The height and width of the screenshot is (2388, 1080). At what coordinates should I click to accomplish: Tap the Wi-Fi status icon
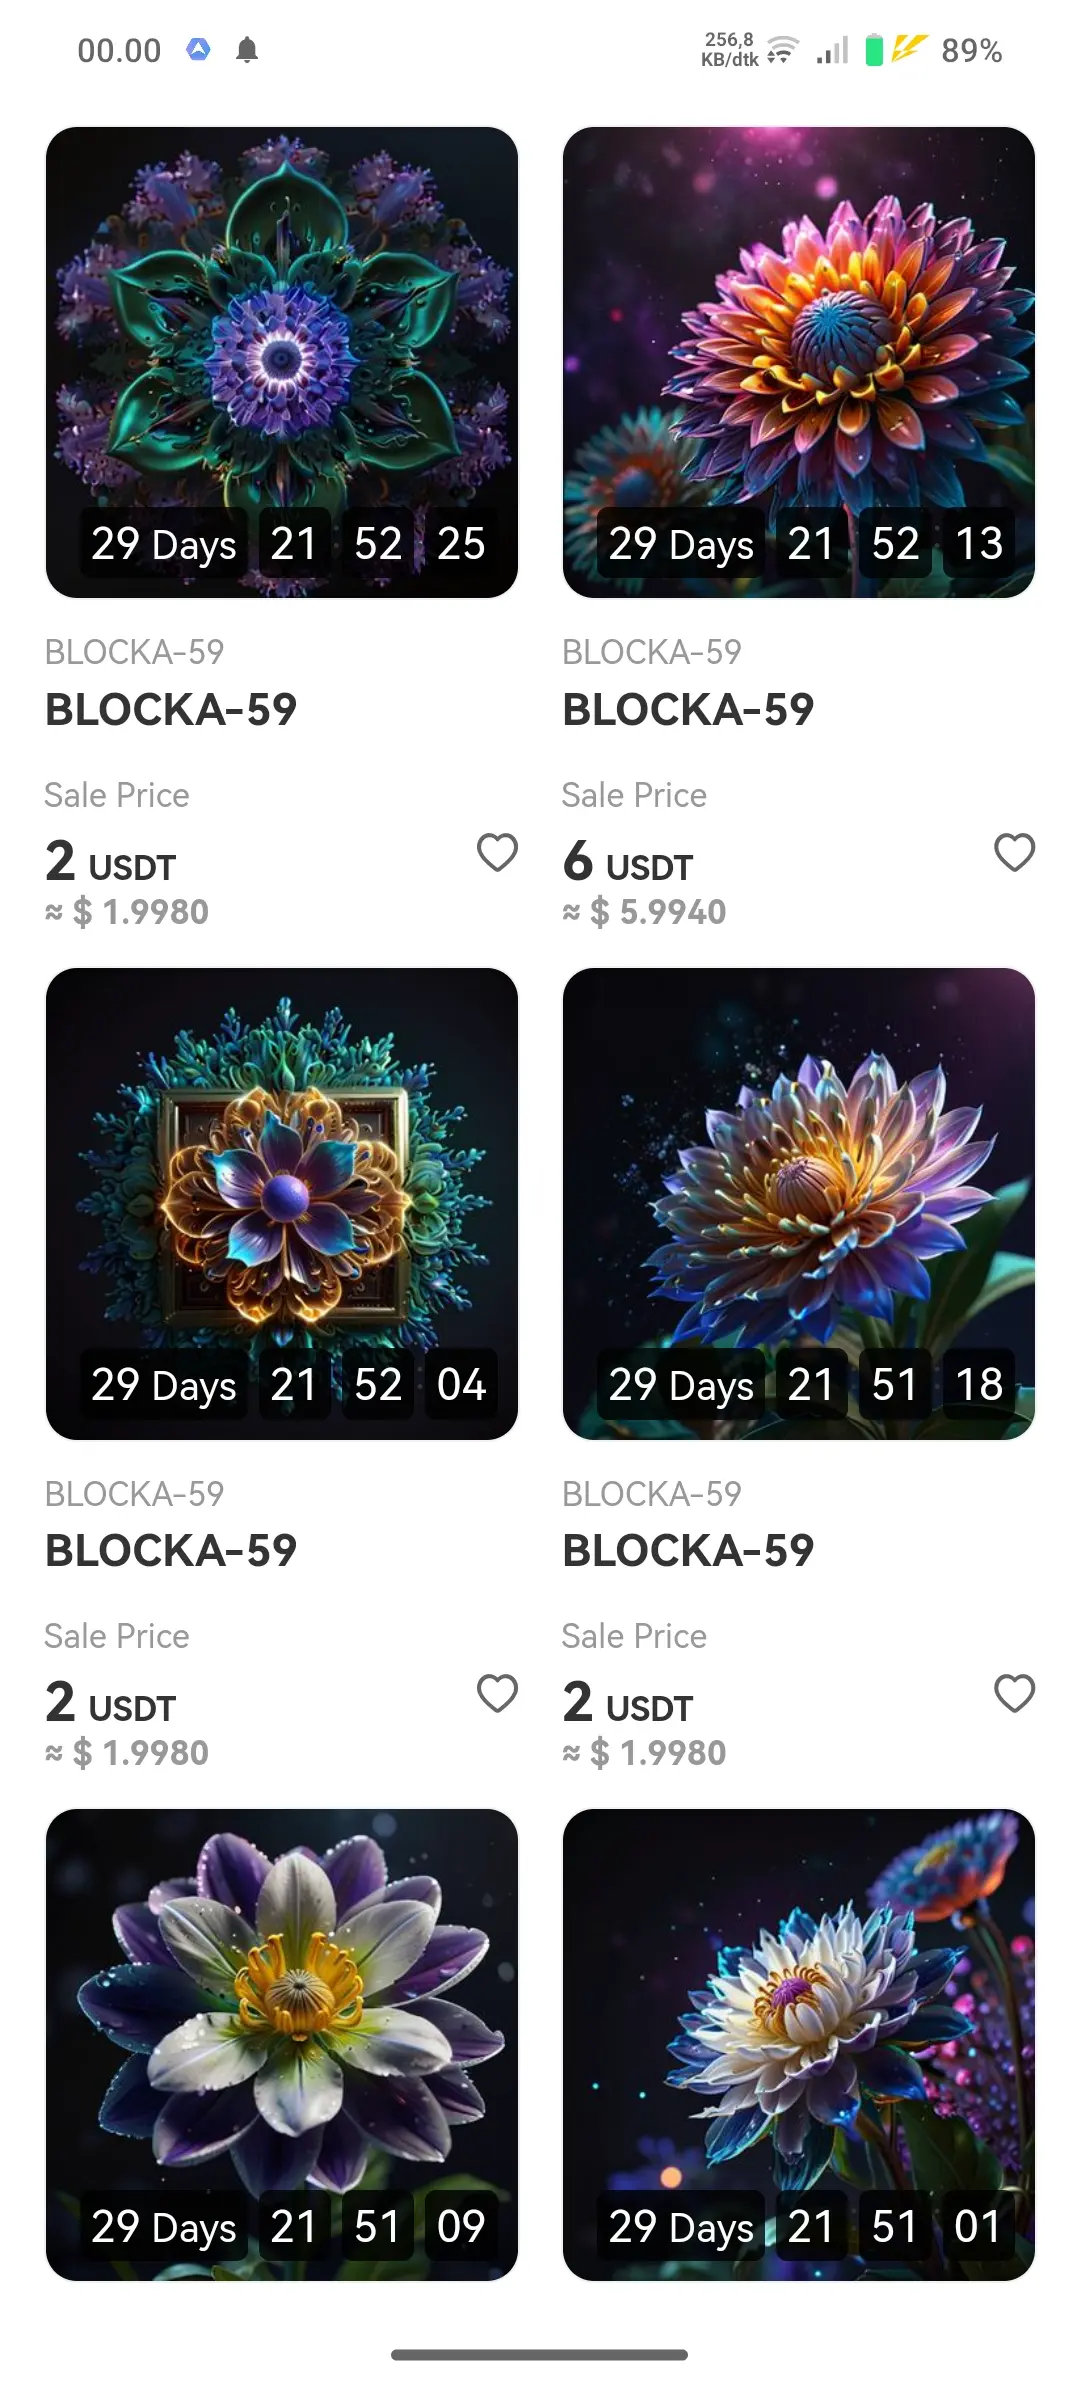(782, 50)
